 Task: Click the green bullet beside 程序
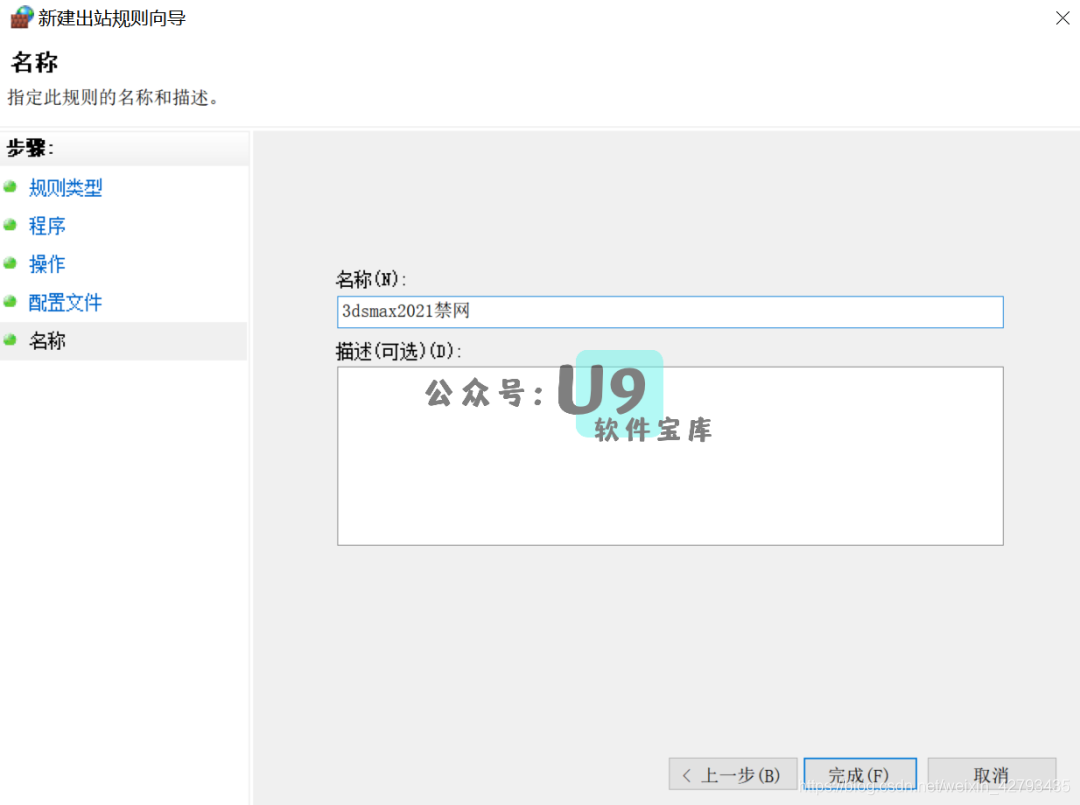pyautogui.click(x=10, y=225)
